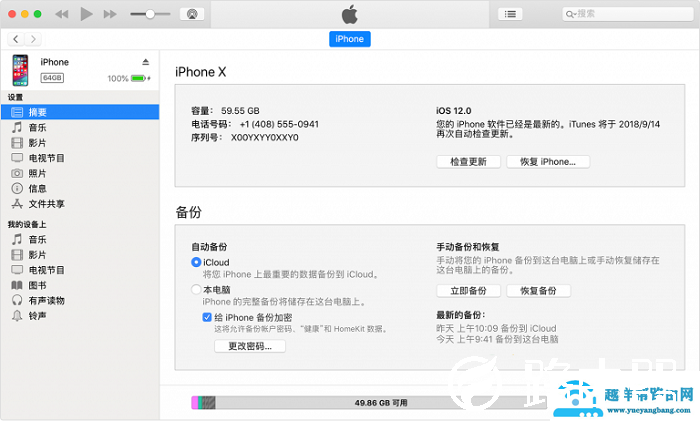The width and height of the screenshot is (700, 421).
Task: Open 信息 in the sidebar
Action: (x=80, y=188)
